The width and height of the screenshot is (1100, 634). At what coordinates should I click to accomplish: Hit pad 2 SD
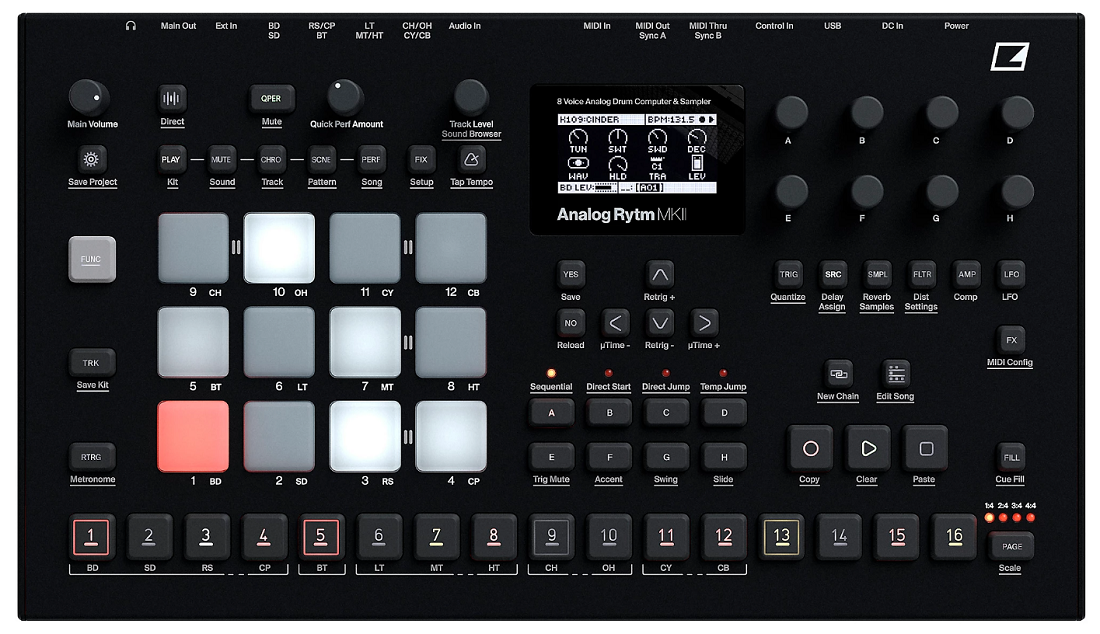coord(279,436)
